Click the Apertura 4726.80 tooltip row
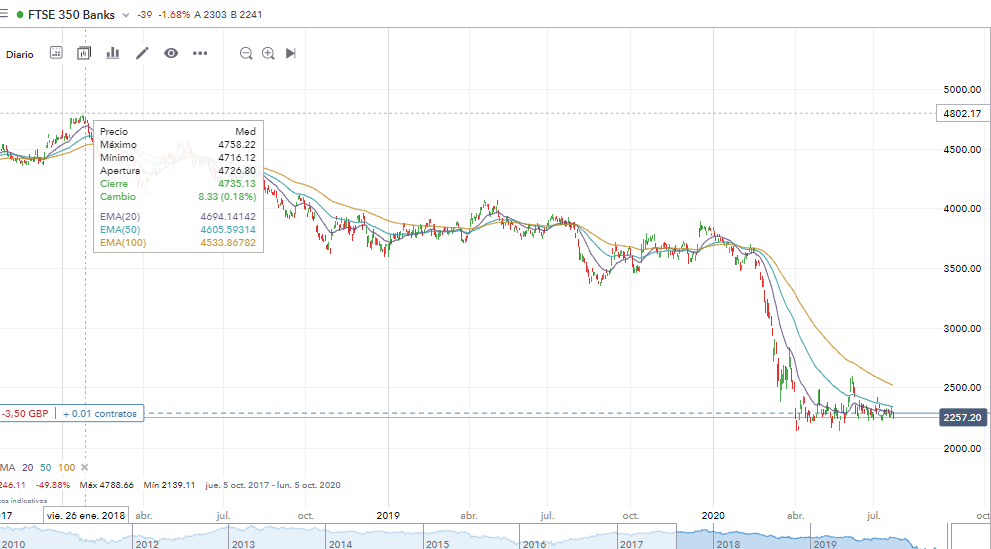This screenshot has height=549, width=991. (x=178, y=171)
